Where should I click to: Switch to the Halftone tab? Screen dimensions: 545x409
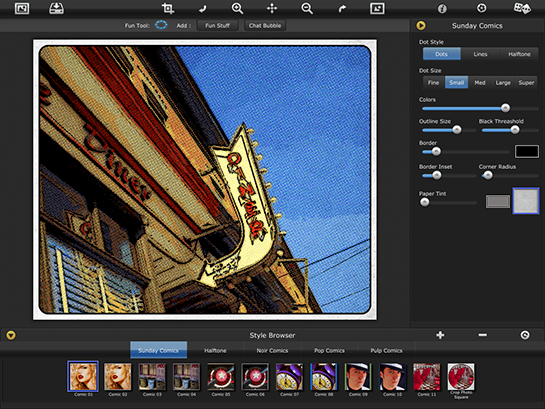point(215,350)
